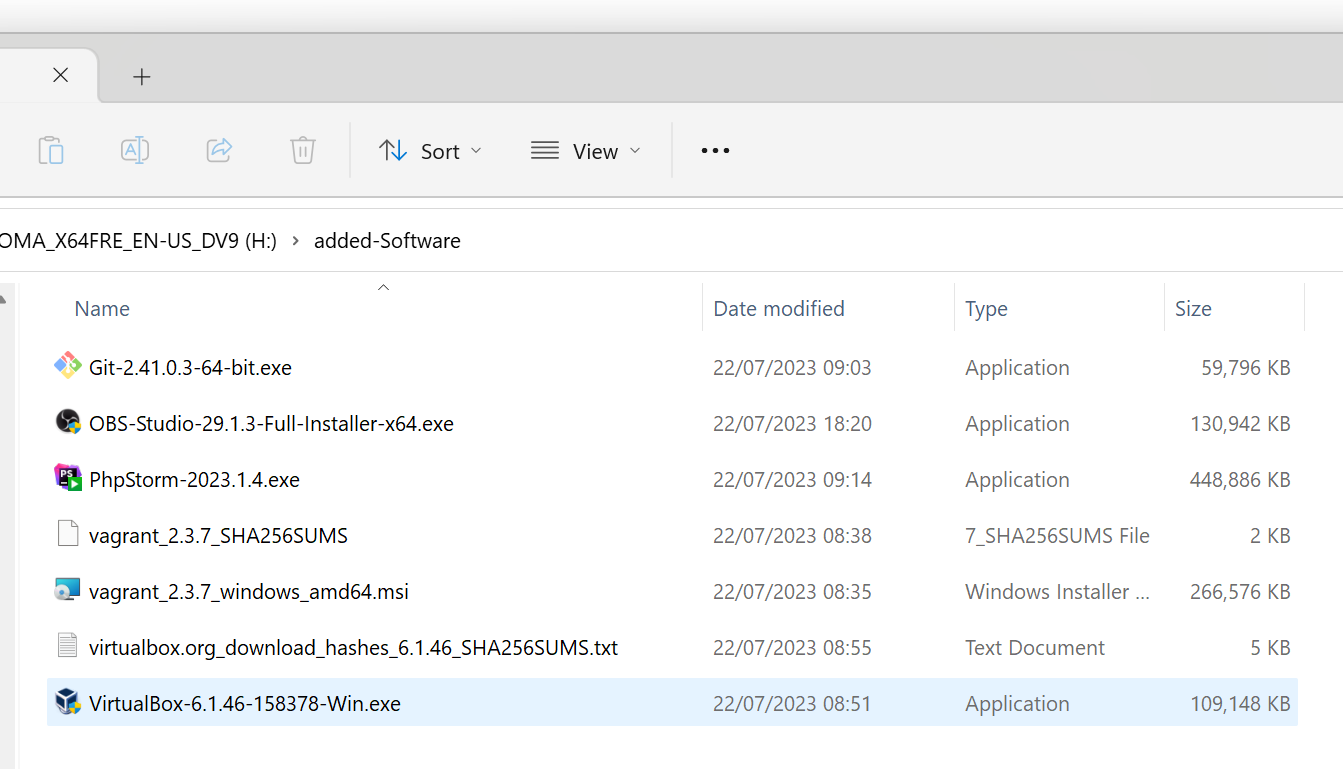Viewport: 1343px width, 769px height.
Task: Click the Git installer file icon
Action: 67,366
